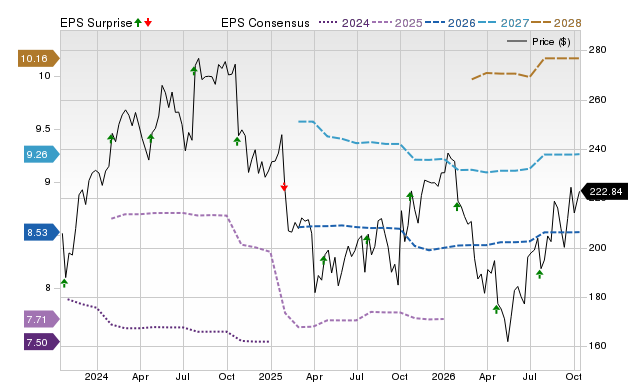Click the 280 label on the price axis
This screenshot has width=640, height=382.
(x=597, y=50)
